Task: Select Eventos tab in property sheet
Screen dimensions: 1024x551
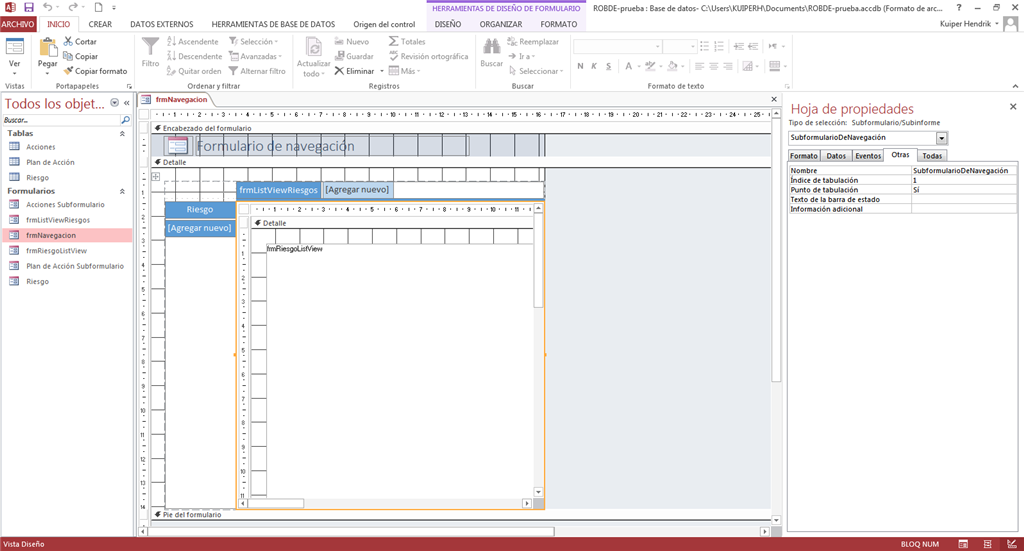Action: pos(868,155)
